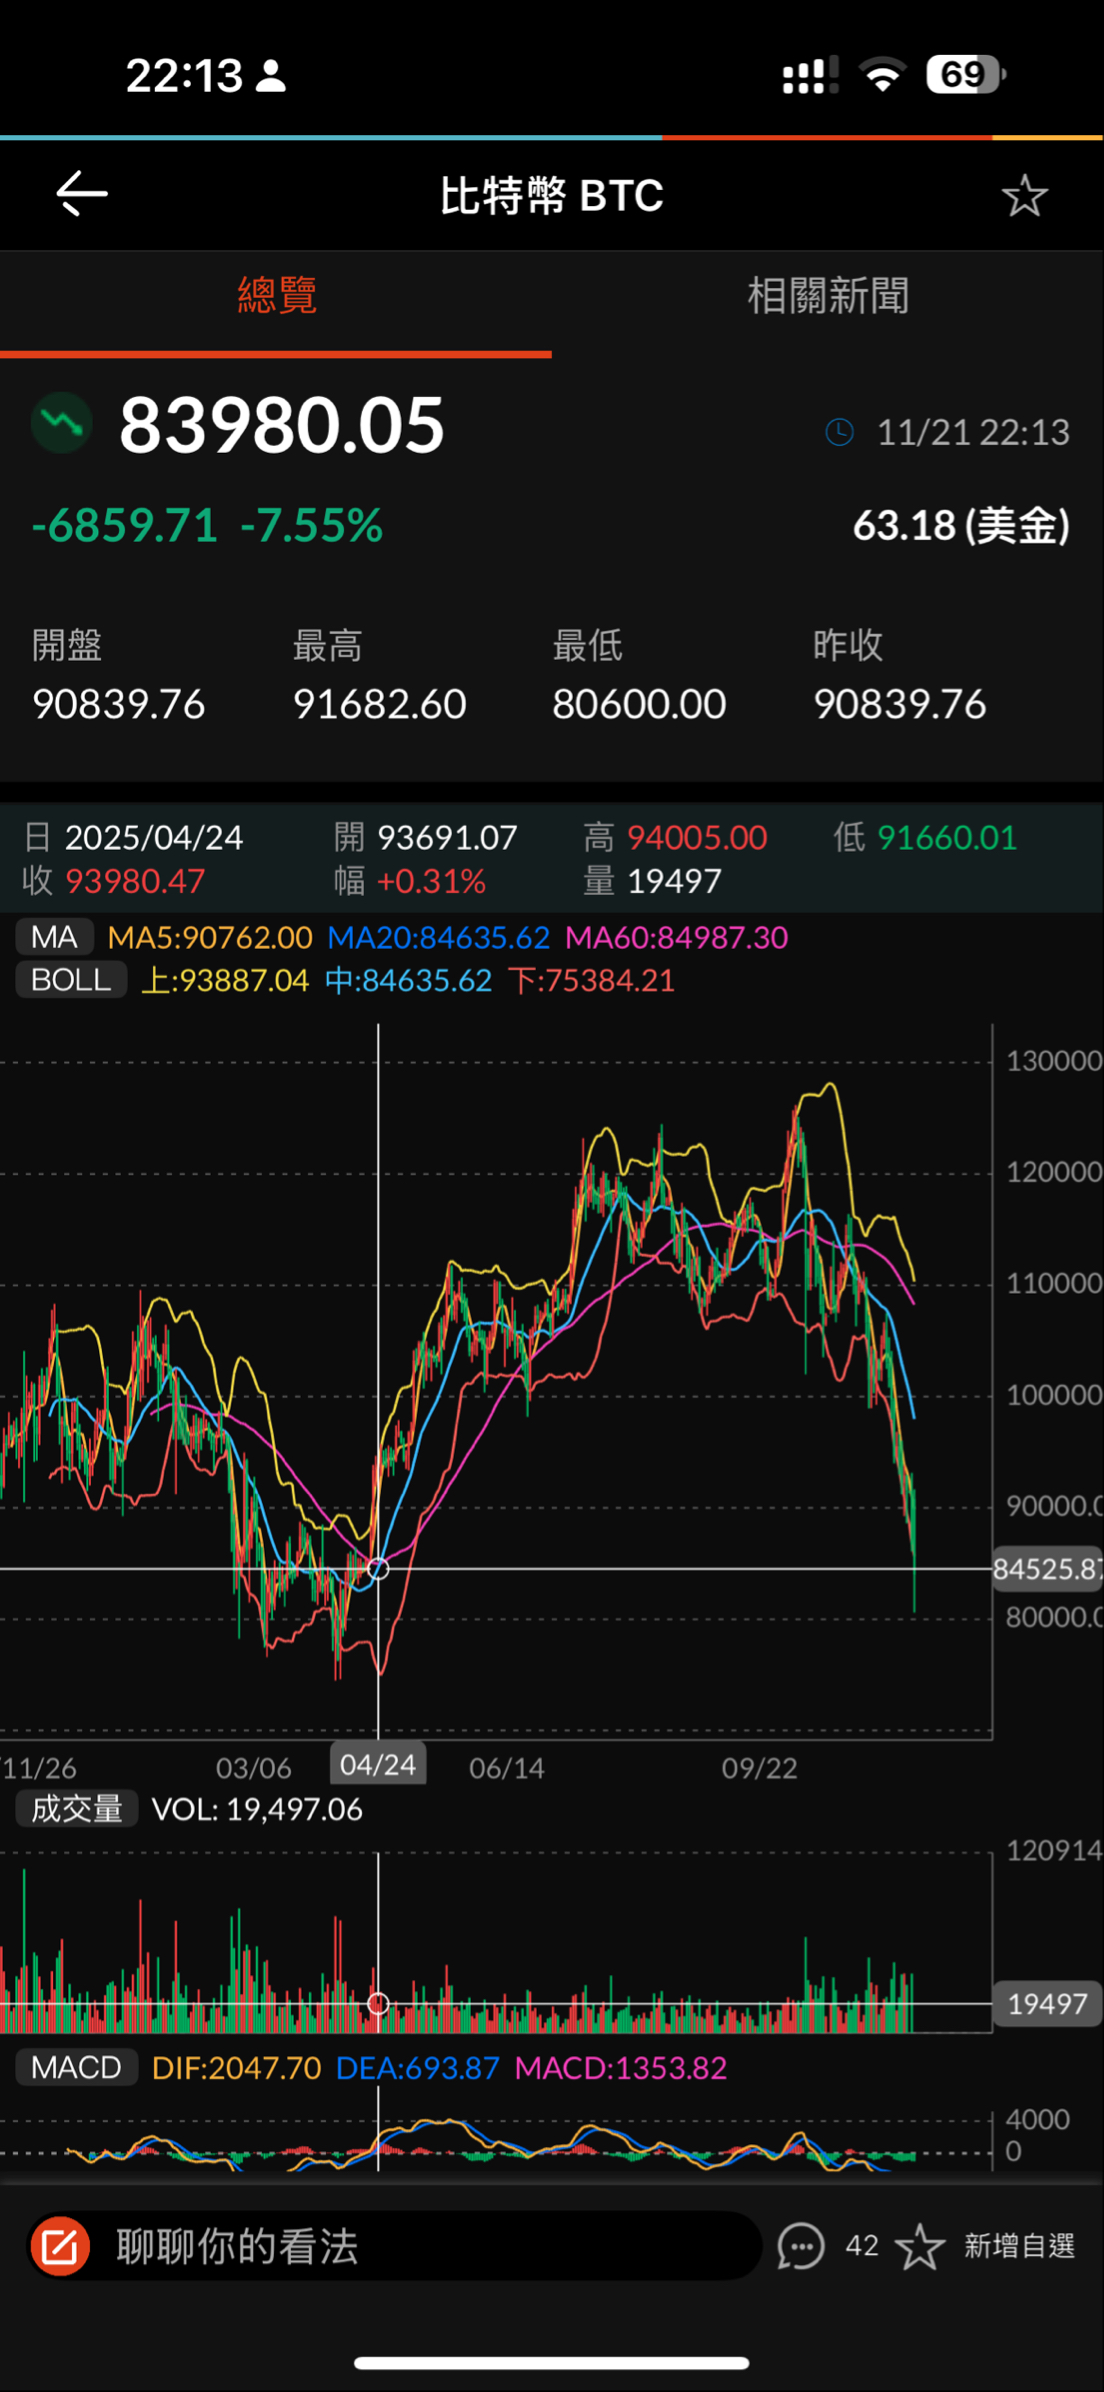
Task: Tap the BOLL 中:84635.62 reading
Action: point(408,980)
